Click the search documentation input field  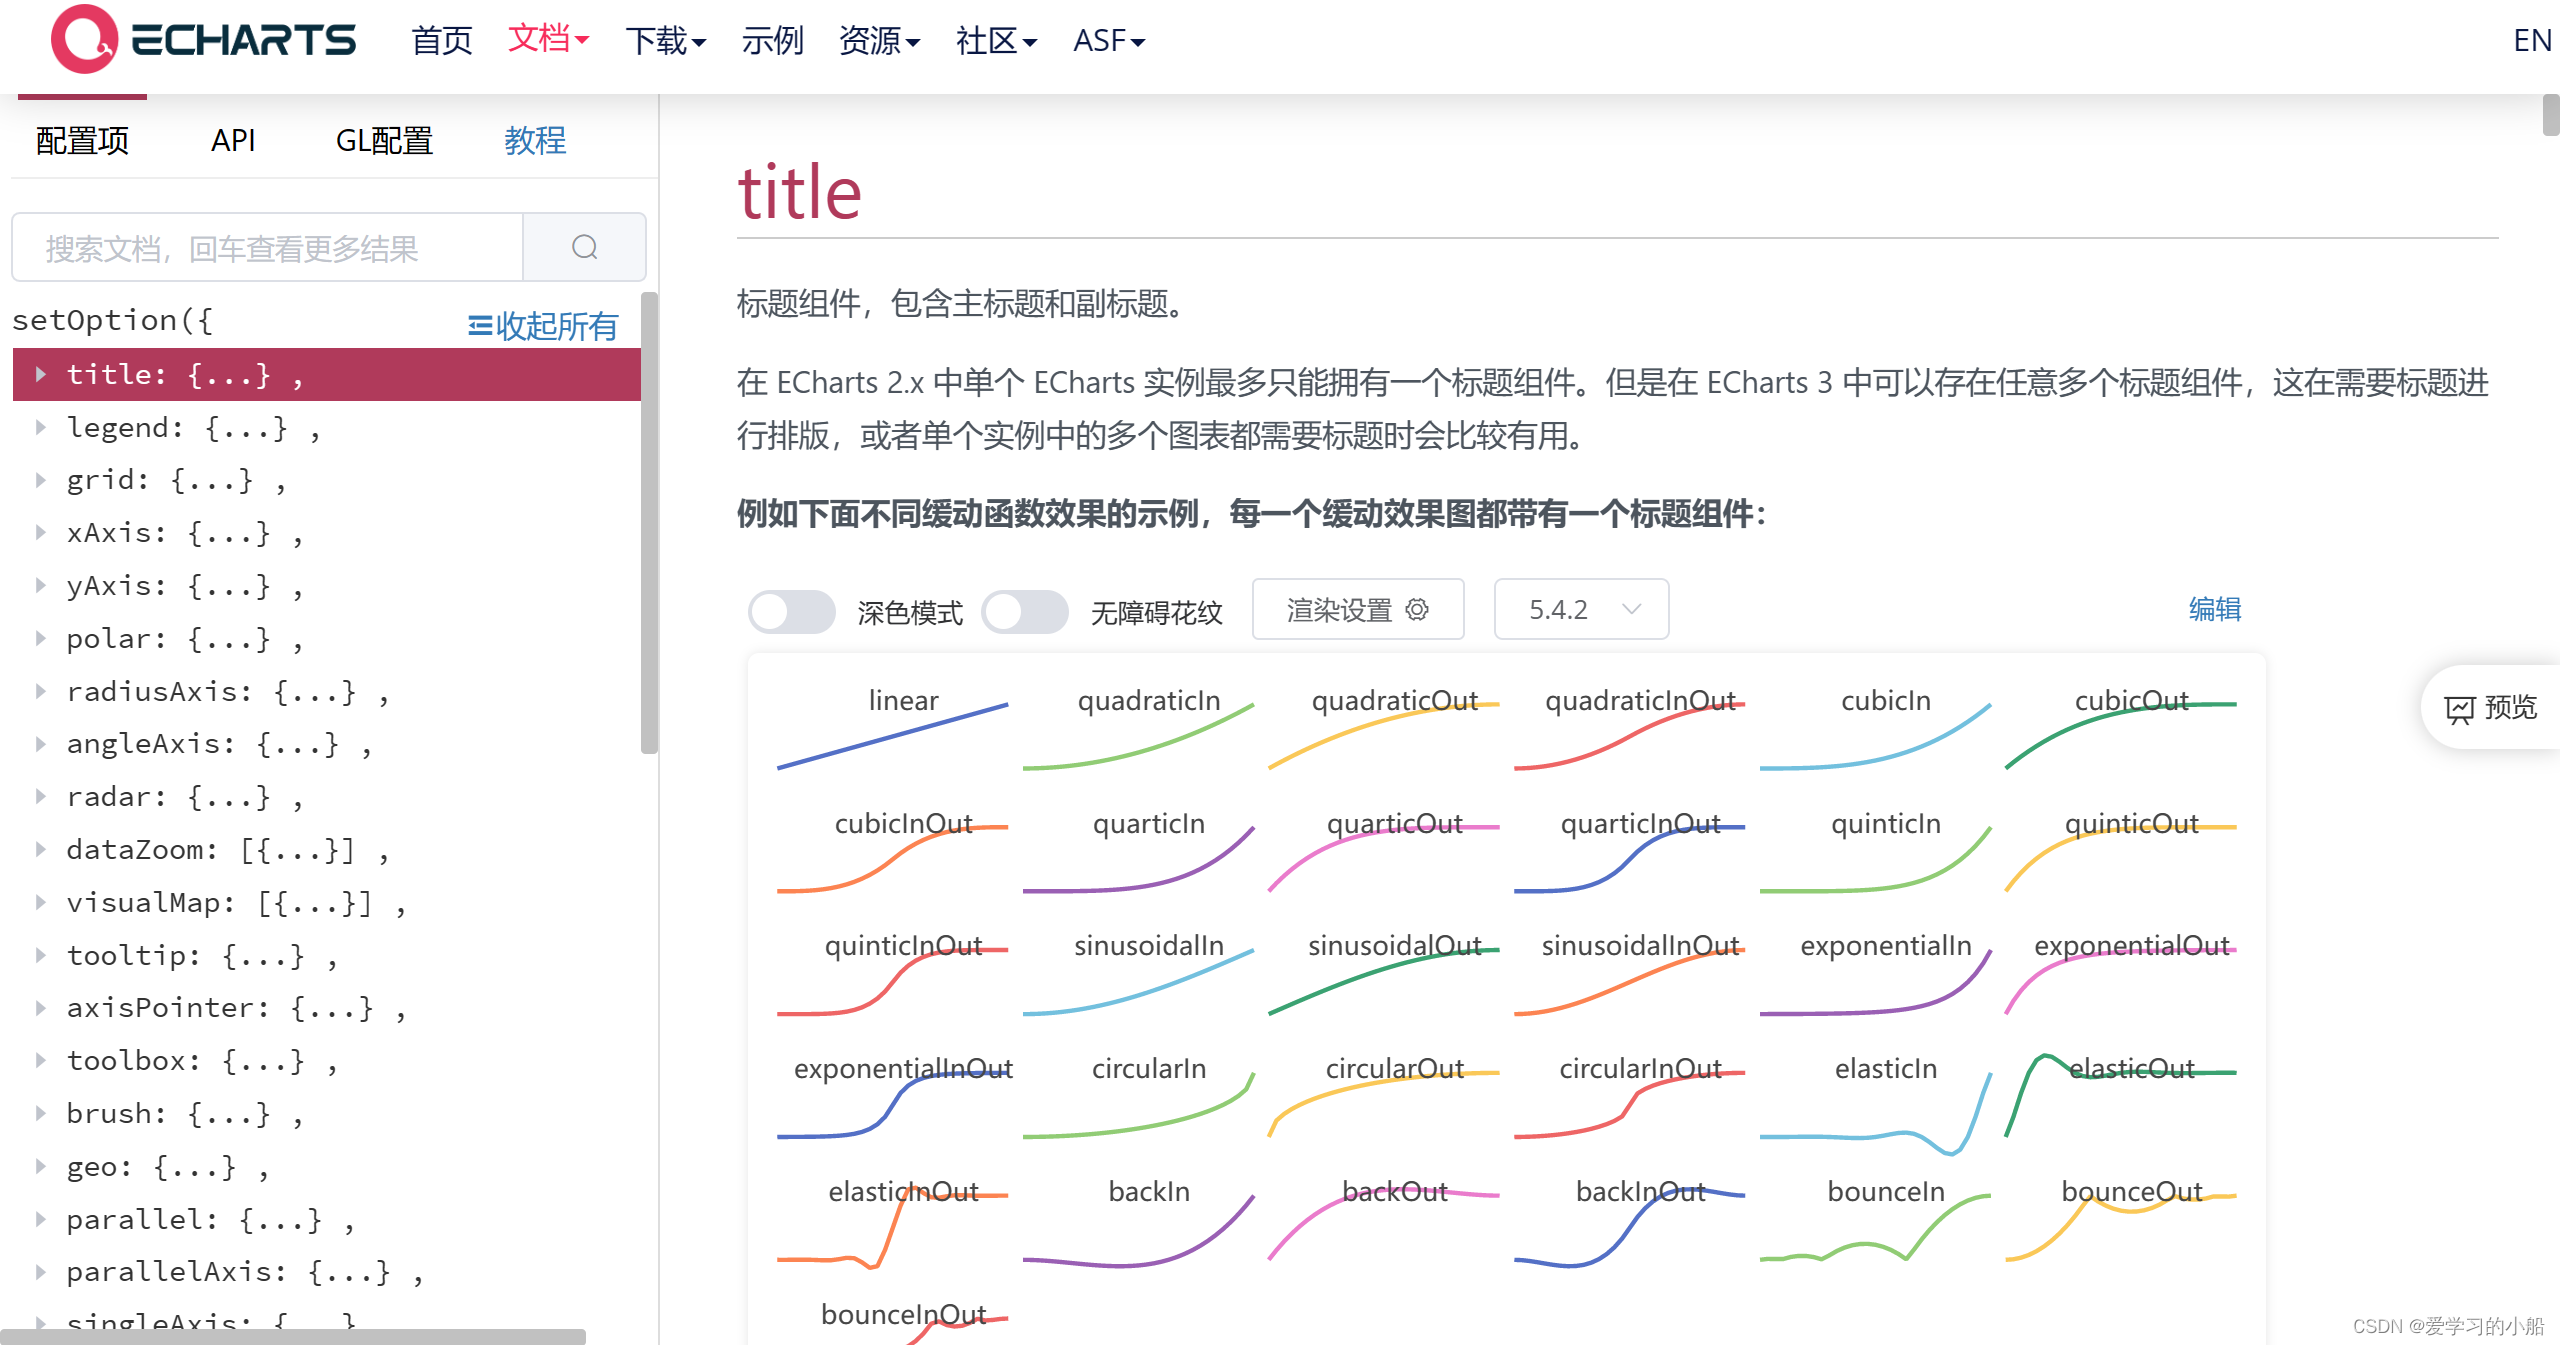pos(267,247)
